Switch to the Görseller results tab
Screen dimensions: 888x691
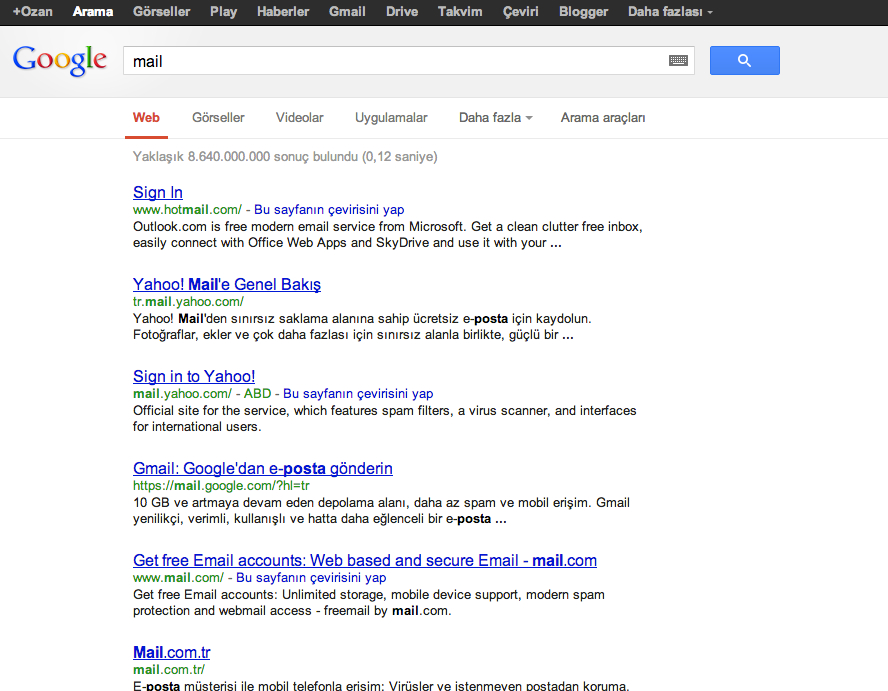[218, 118]
